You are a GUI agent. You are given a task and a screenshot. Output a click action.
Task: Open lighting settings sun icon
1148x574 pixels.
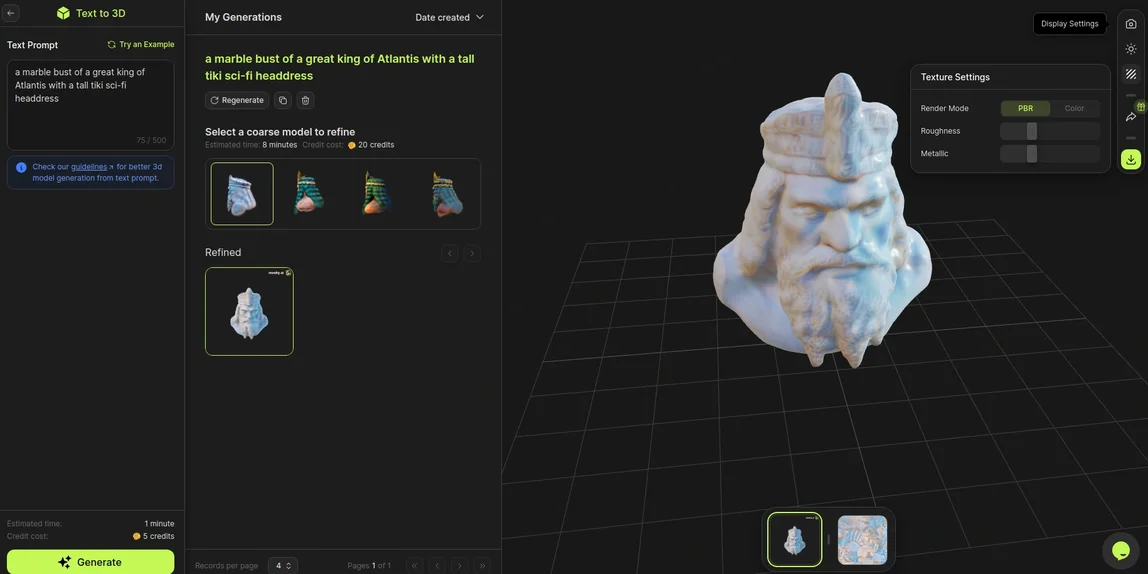[1130, 49]
